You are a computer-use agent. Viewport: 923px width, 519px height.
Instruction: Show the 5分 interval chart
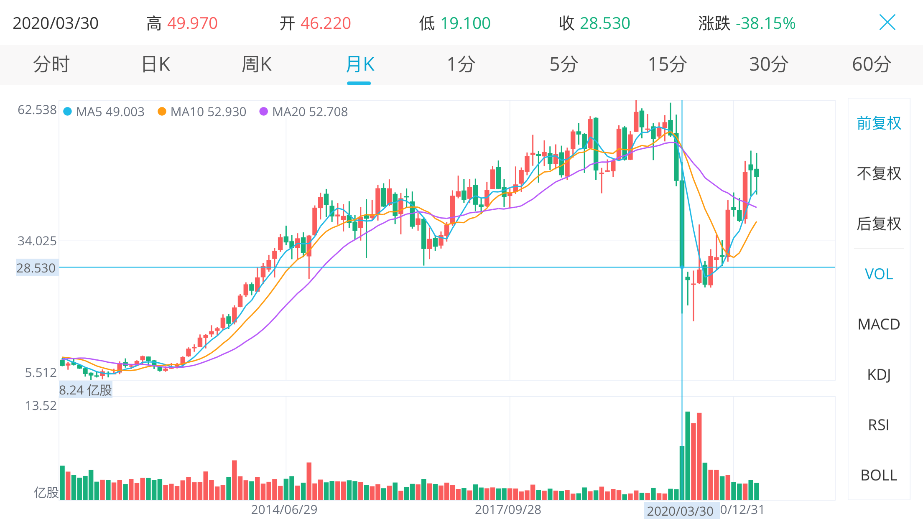[x=564, y=65]
